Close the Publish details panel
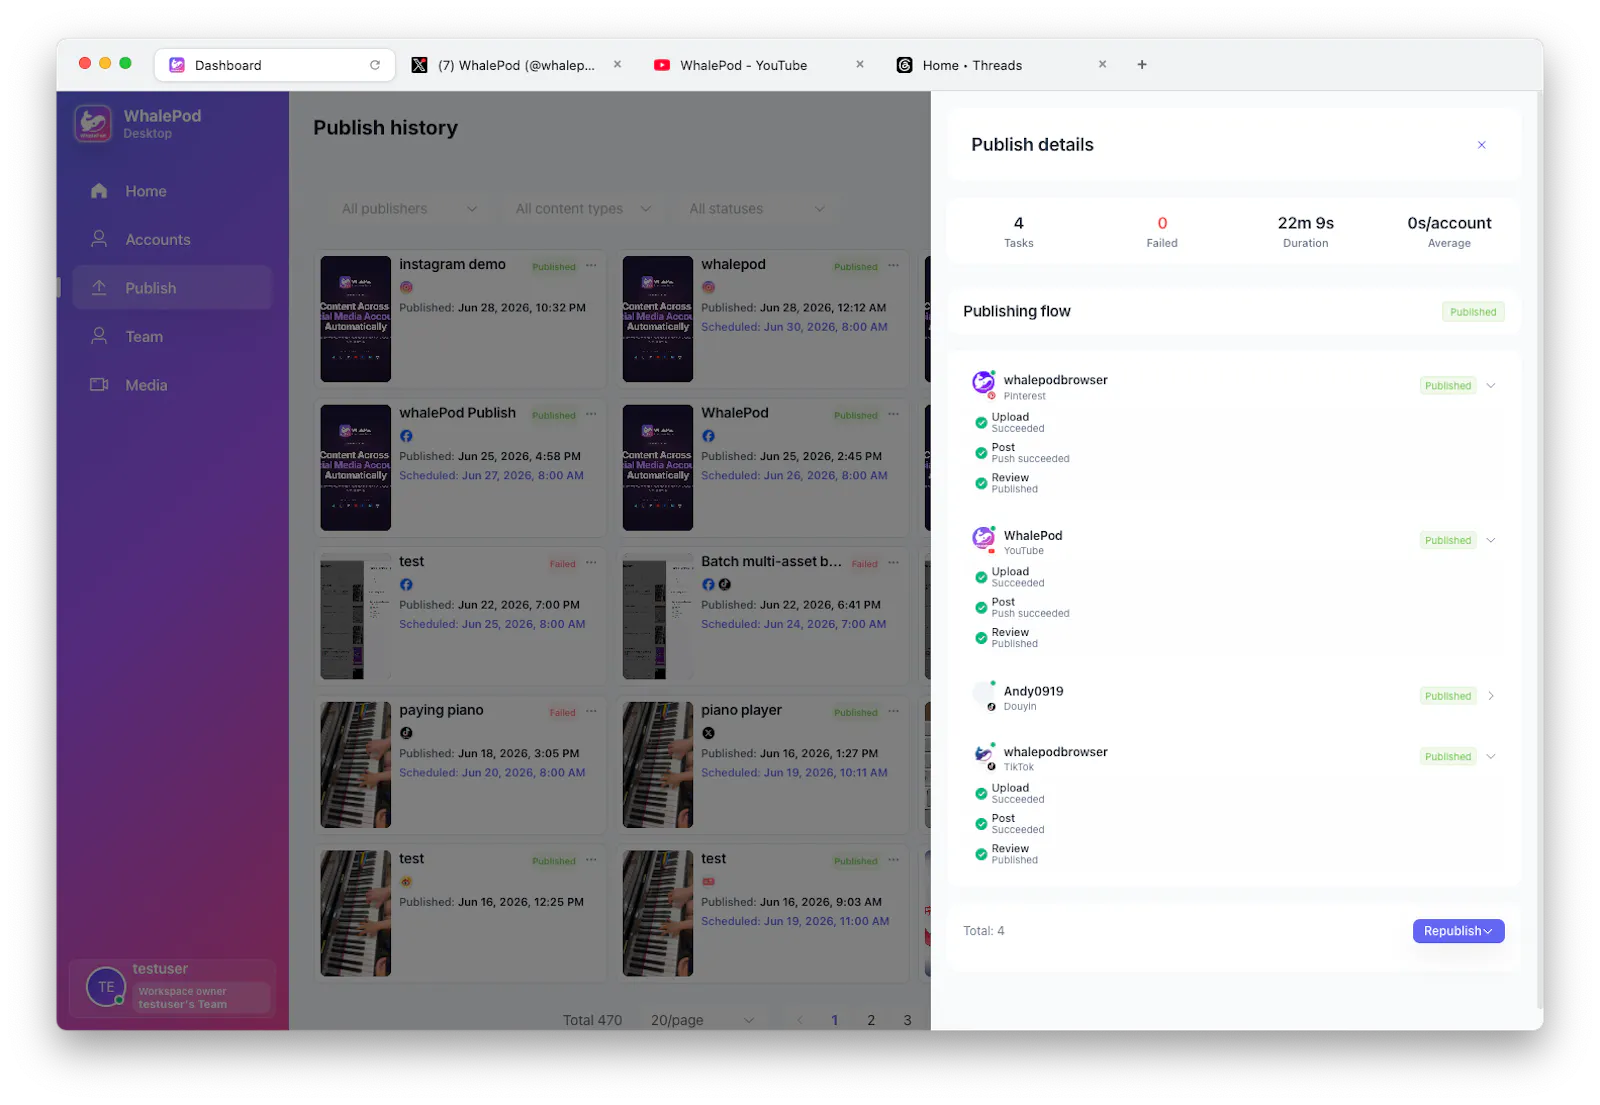 click(x=1482, y=145)
